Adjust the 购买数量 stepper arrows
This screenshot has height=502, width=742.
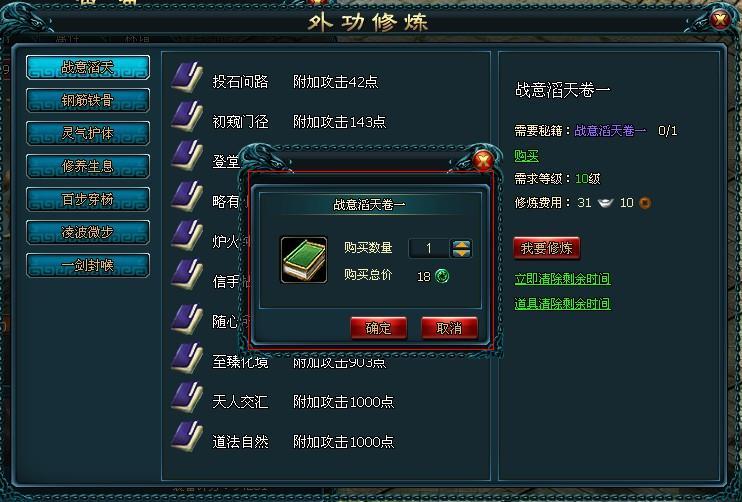[461, 248]
